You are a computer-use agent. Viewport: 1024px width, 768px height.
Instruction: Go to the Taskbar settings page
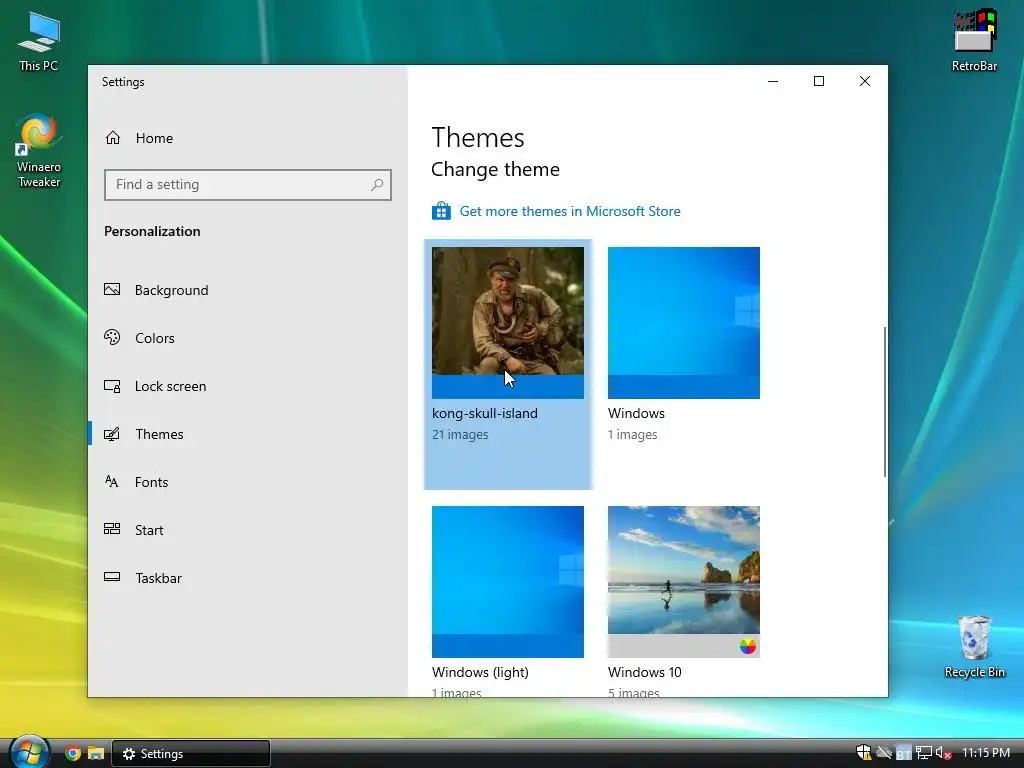[248, 578]
